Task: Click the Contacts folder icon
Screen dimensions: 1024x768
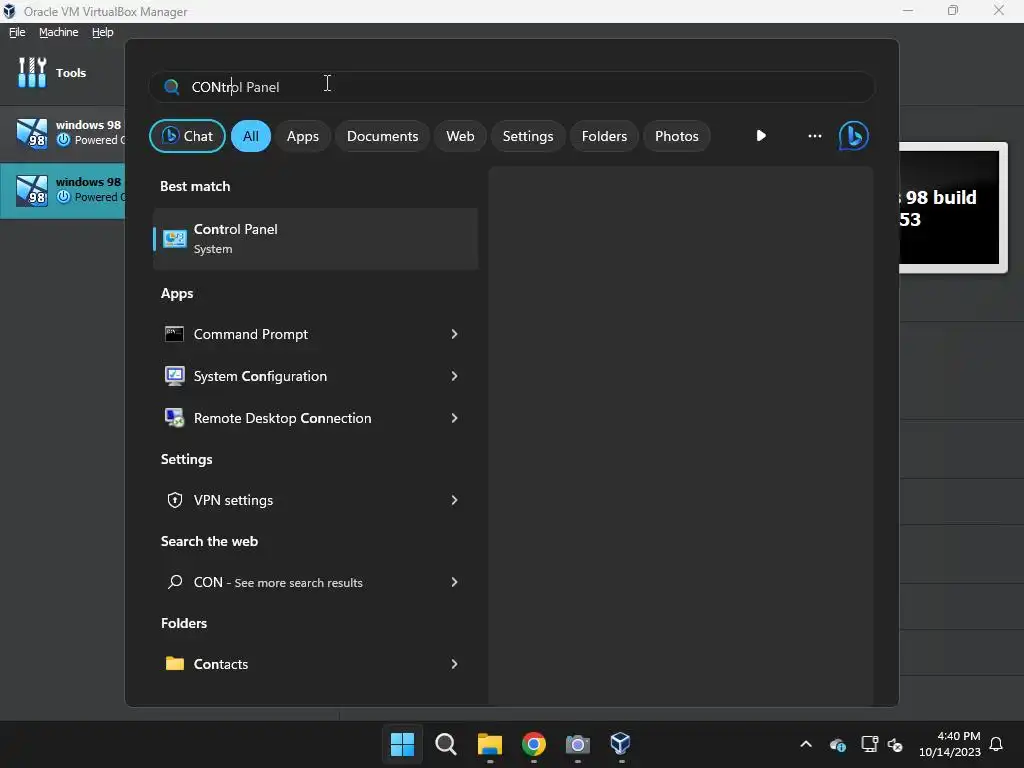Action: (x=174, y=664)
